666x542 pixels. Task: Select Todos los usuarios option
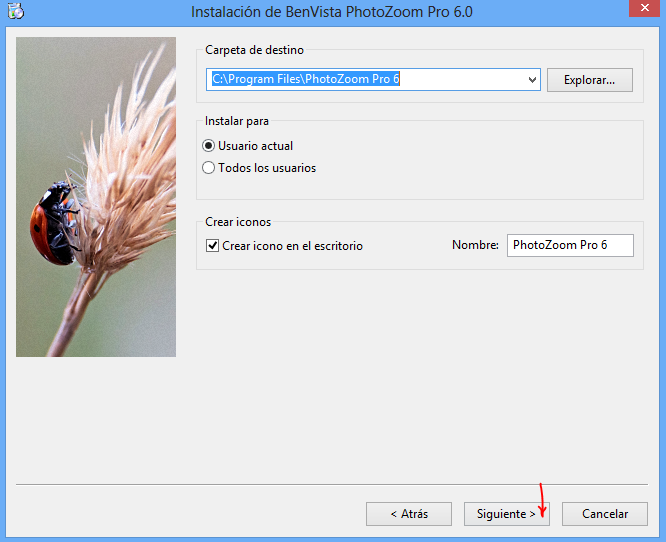208,168
